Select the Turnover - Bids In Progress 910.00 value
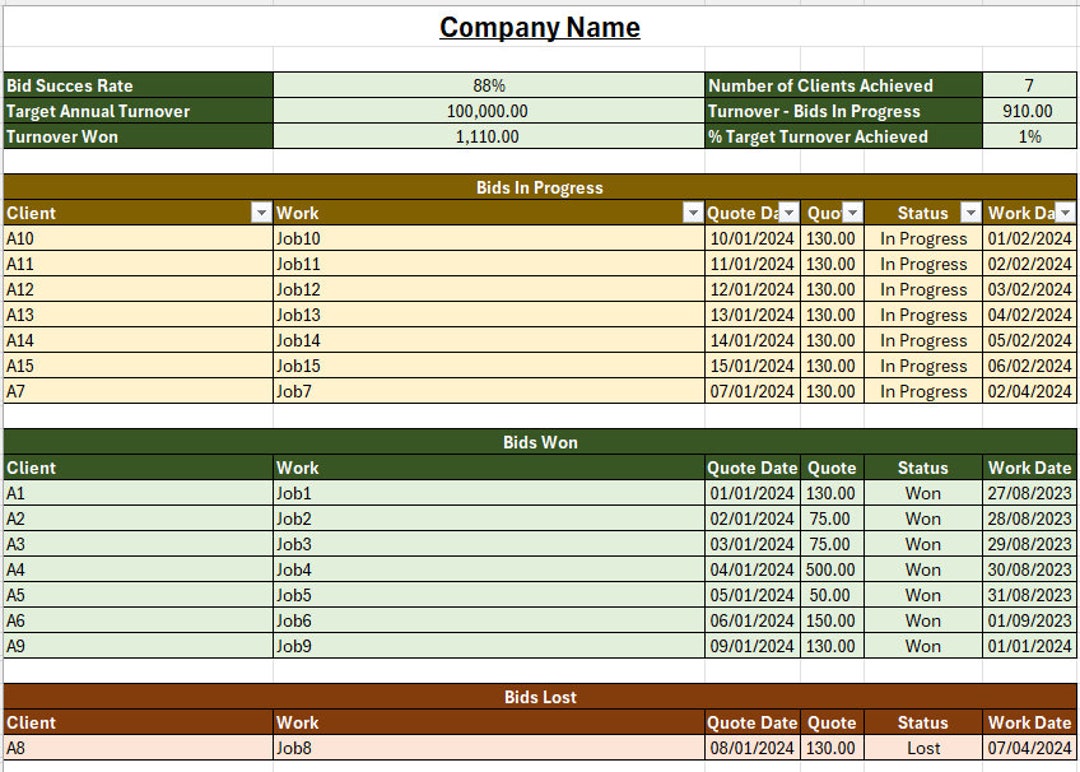Image resolution: width=1080 pixels, height=772 pixels. point(1027,111)
